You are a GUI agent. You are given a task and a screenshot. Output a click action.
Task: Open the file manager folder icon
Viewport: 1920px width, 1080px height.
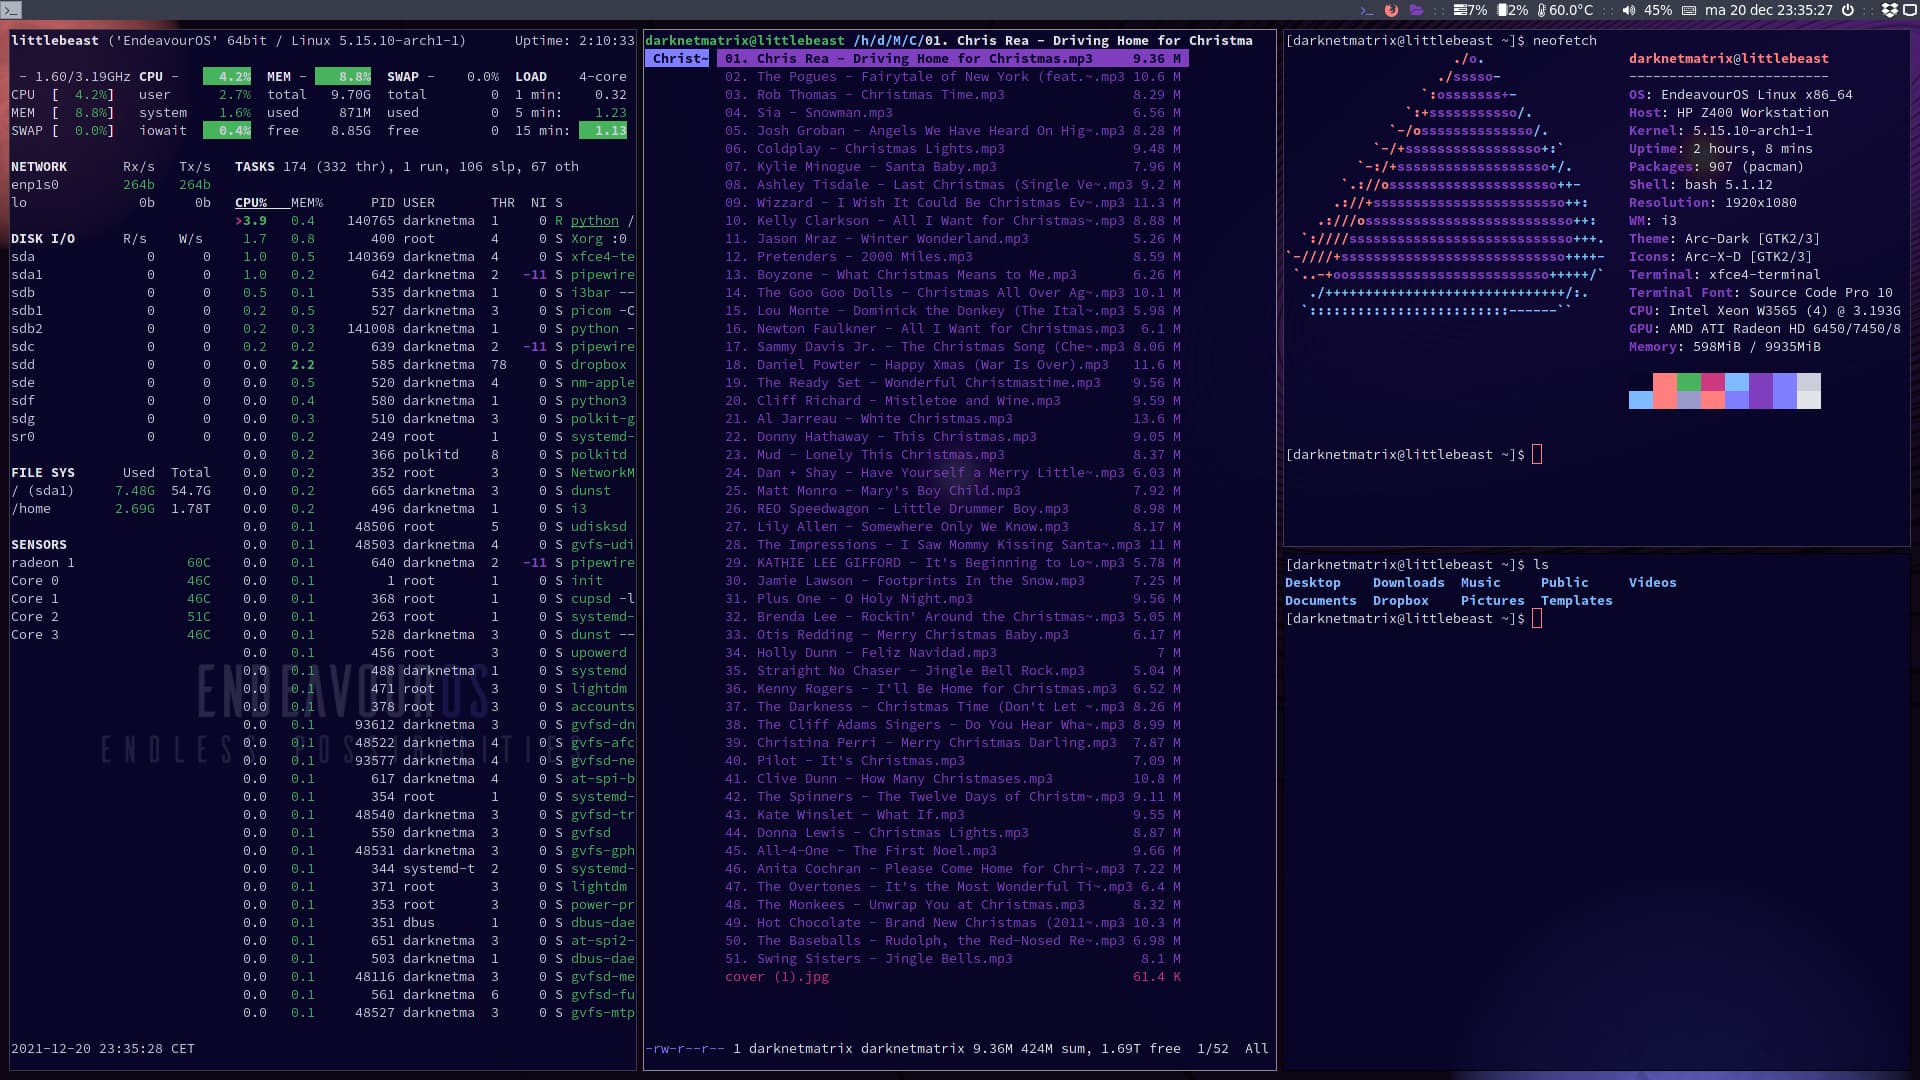(x=1416, y=10)
